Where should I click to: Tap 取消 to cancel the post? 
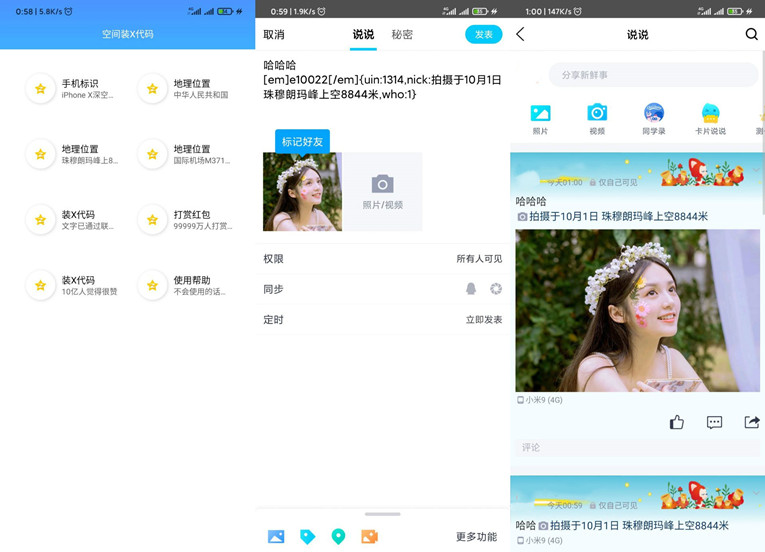click(x=274, y=35)
